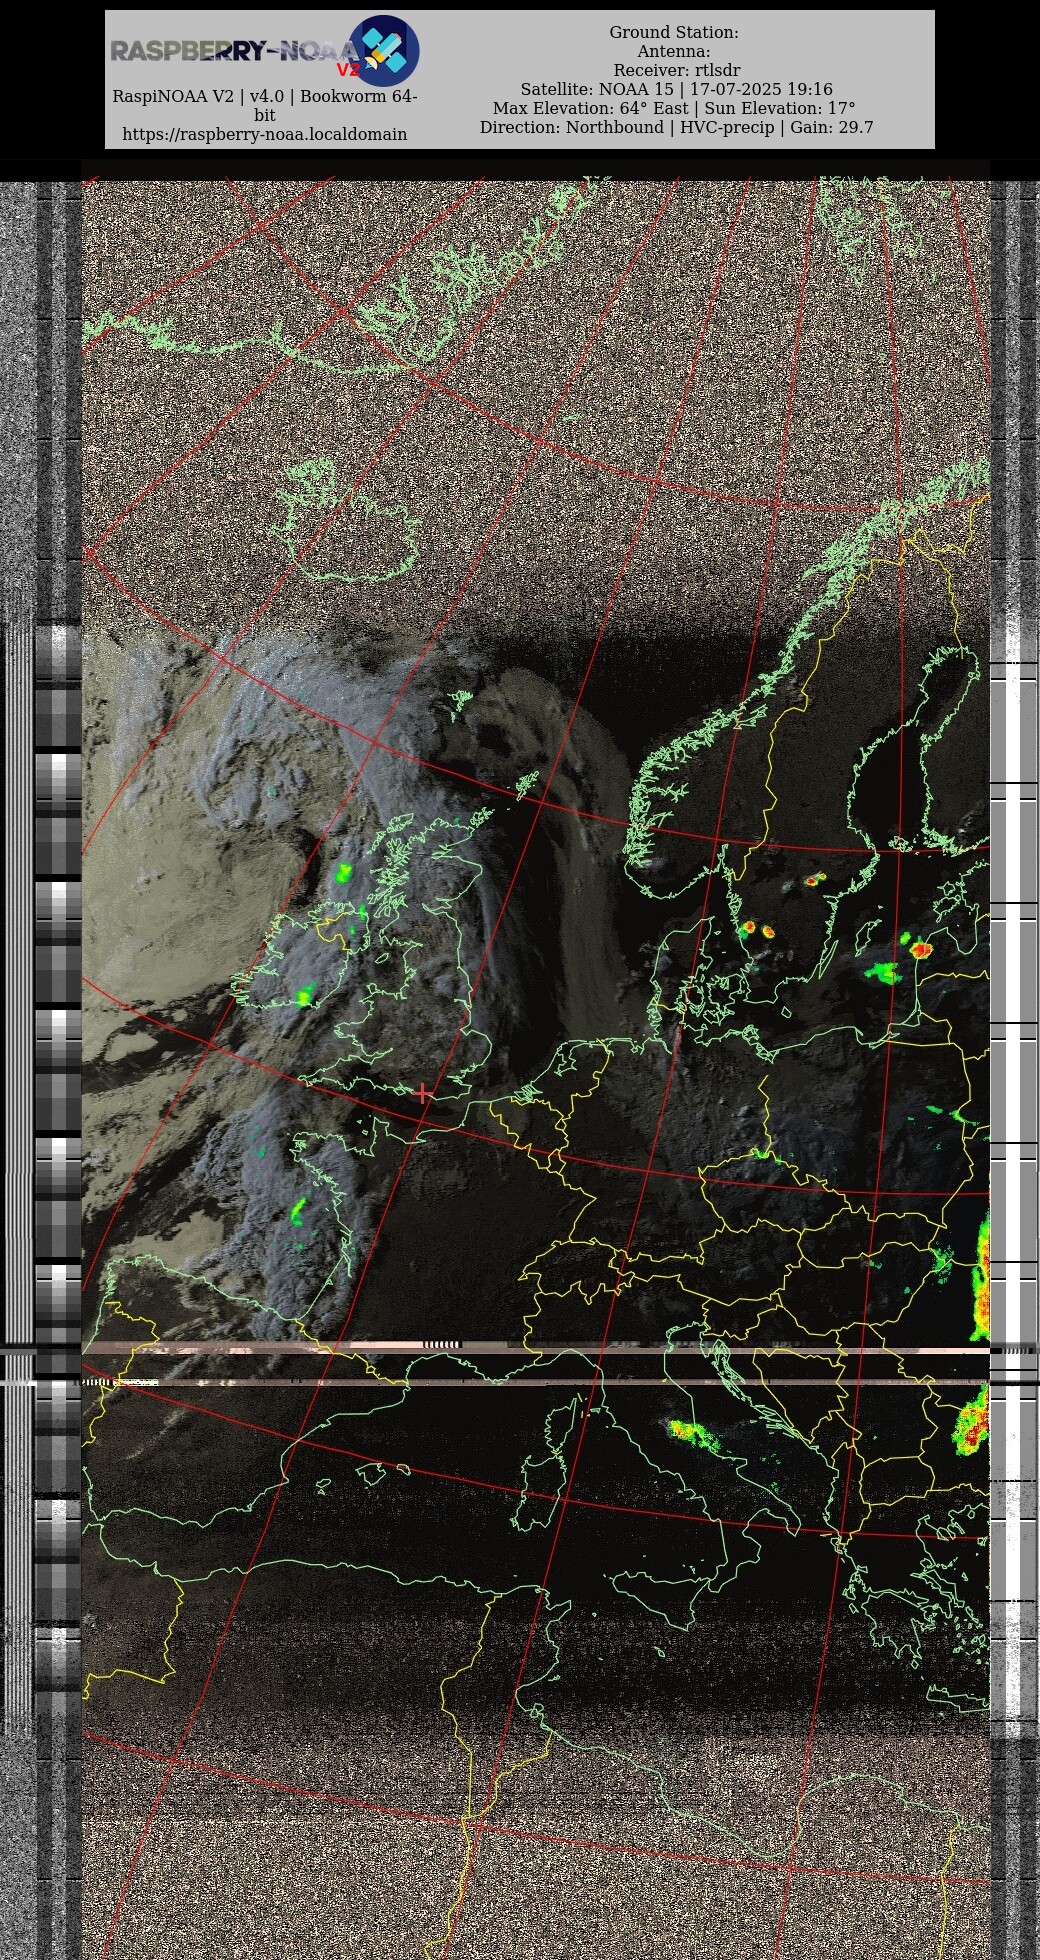Click the "Receiver: rtlsdr" text

[x=677, y=71]
